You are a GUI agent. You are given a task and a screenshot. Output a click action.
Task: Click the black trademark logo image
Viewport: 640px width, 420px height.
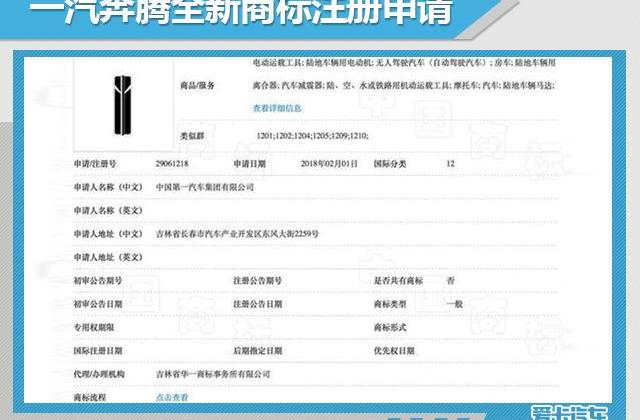[122, 105]
